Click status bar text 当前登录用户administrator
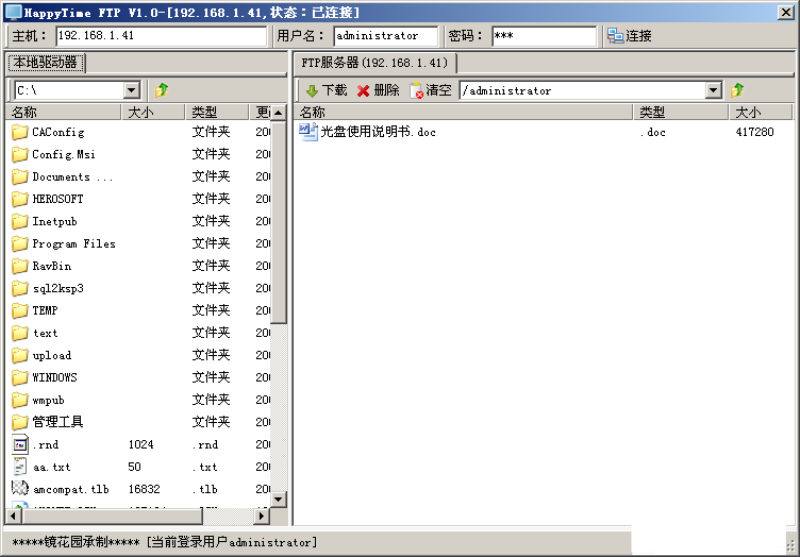Viewport: 800px width, 557px height. pos(232,542)
